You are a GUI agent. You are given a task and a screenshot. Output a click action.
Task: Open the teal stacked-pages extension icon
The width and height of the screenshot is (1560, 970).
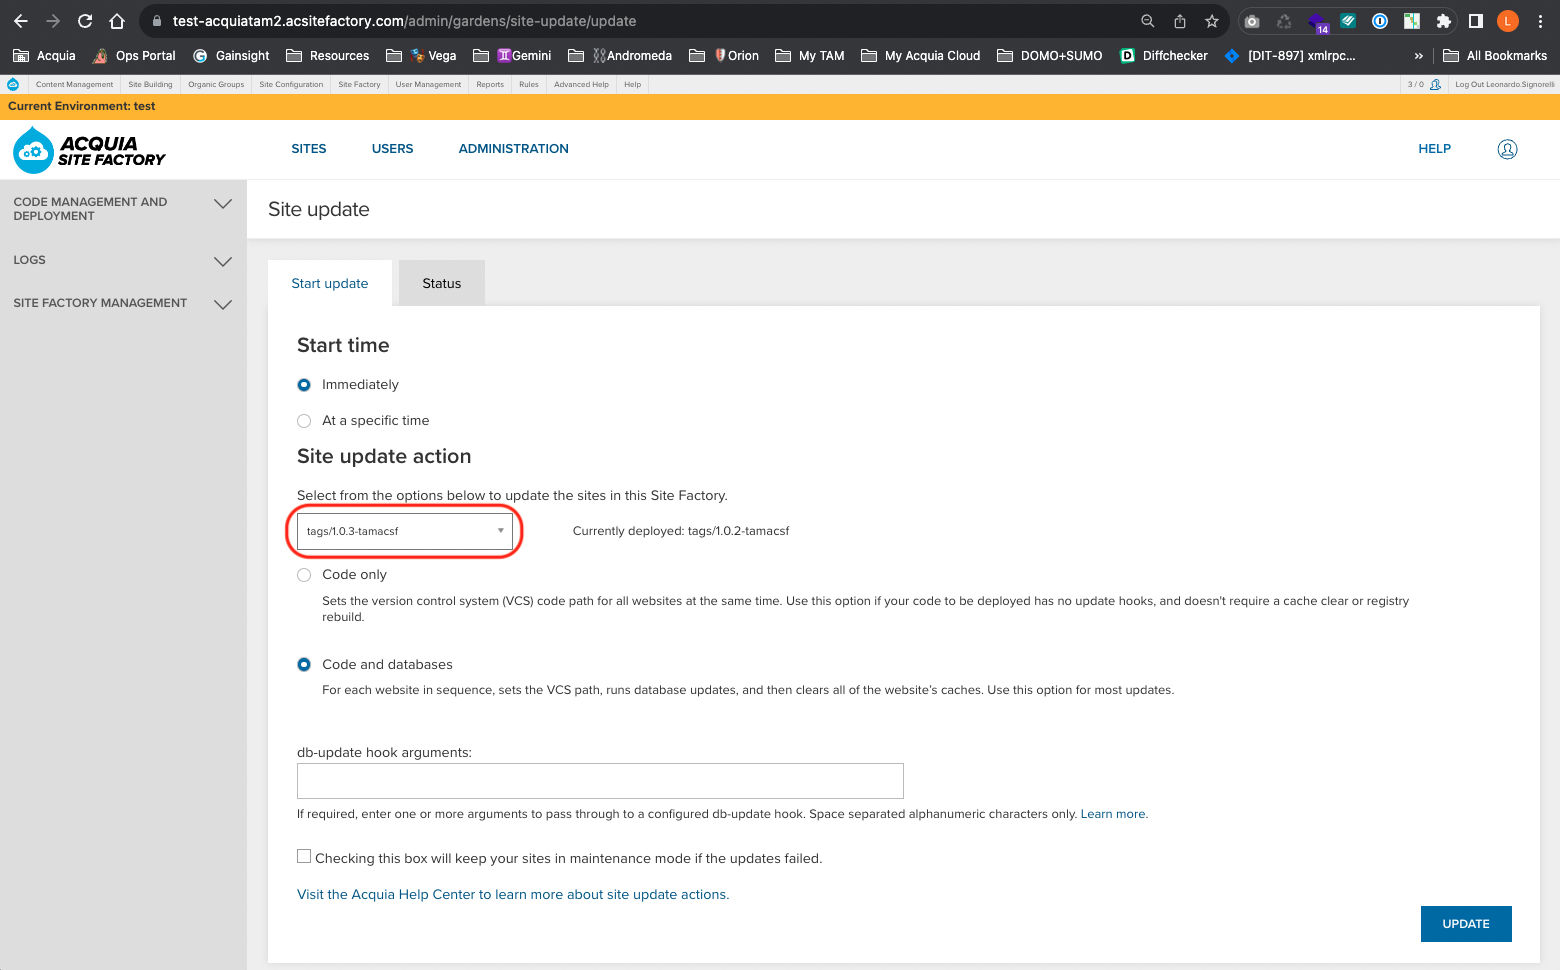[x=1348, y=21]
